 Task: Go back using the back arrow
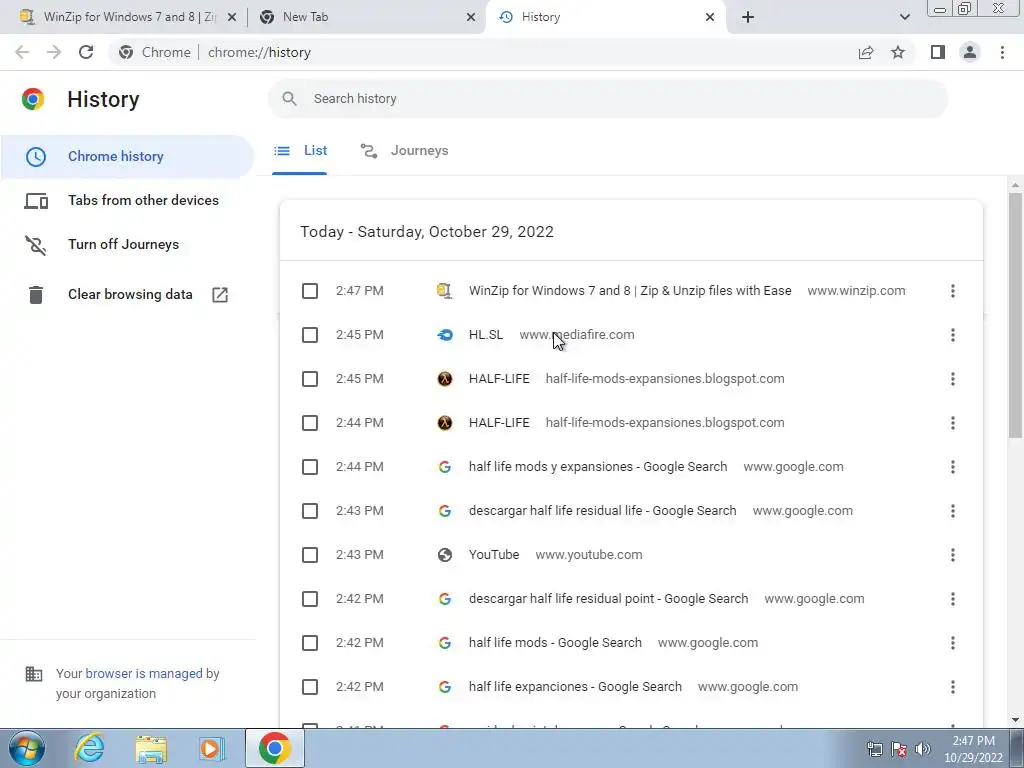click(22, 52)
